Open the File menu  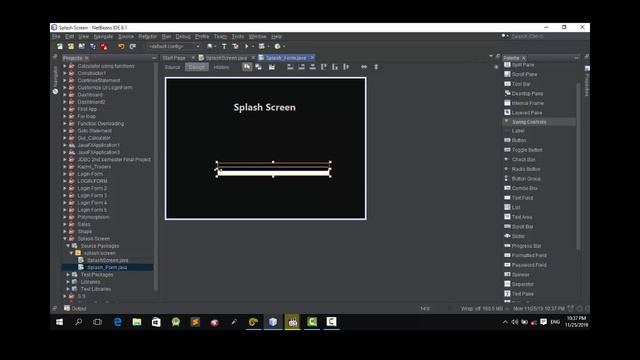click(x=56, y=37)
